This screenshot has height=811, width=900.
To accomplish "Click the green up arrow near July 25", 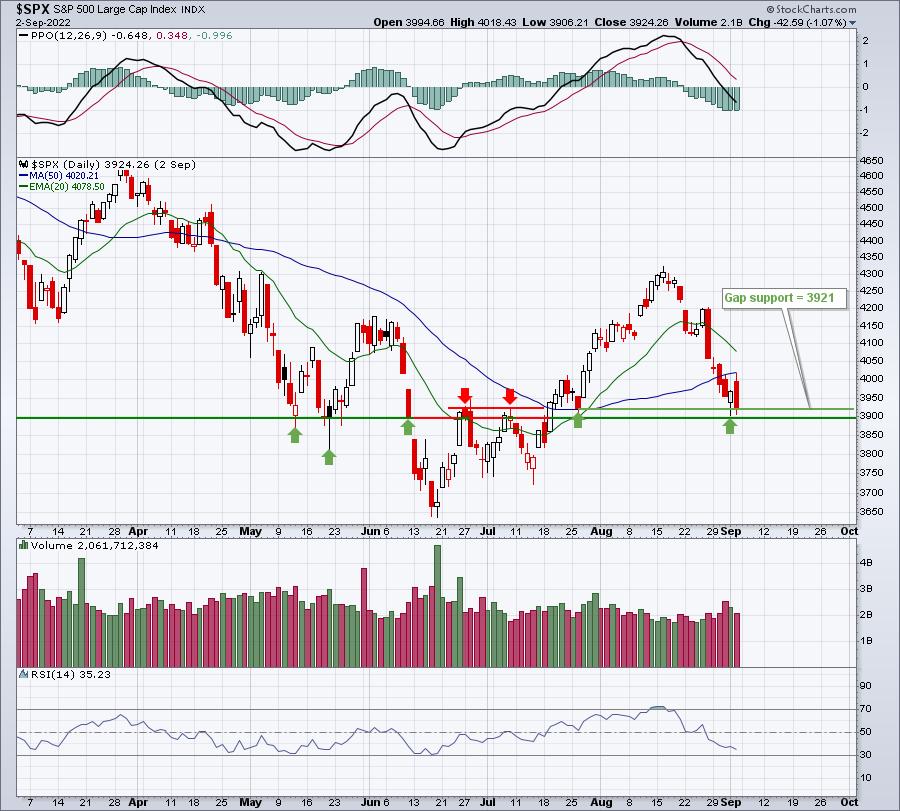I will (577, 420).
